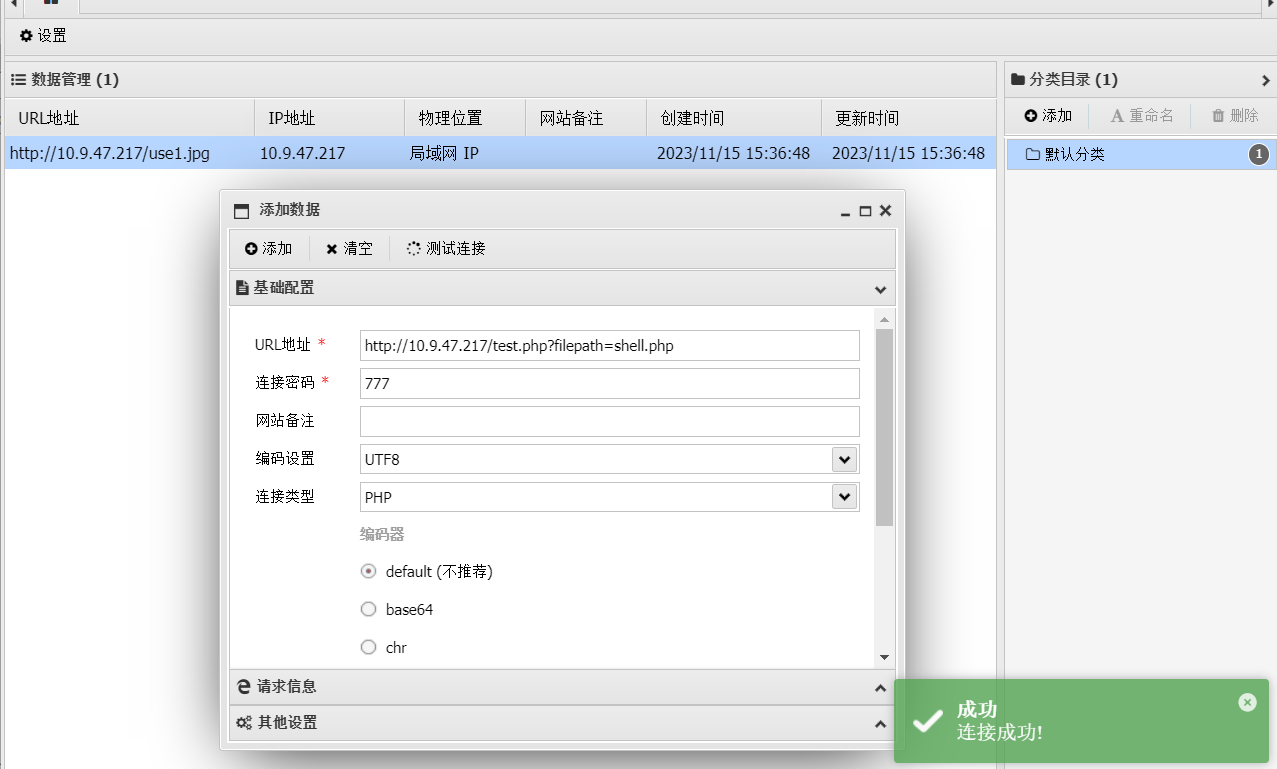Viewport: 1277px width, 769px height.
Task: Open the 编码设置 UTF8 dropdown
Action: [x=845, y=459]
